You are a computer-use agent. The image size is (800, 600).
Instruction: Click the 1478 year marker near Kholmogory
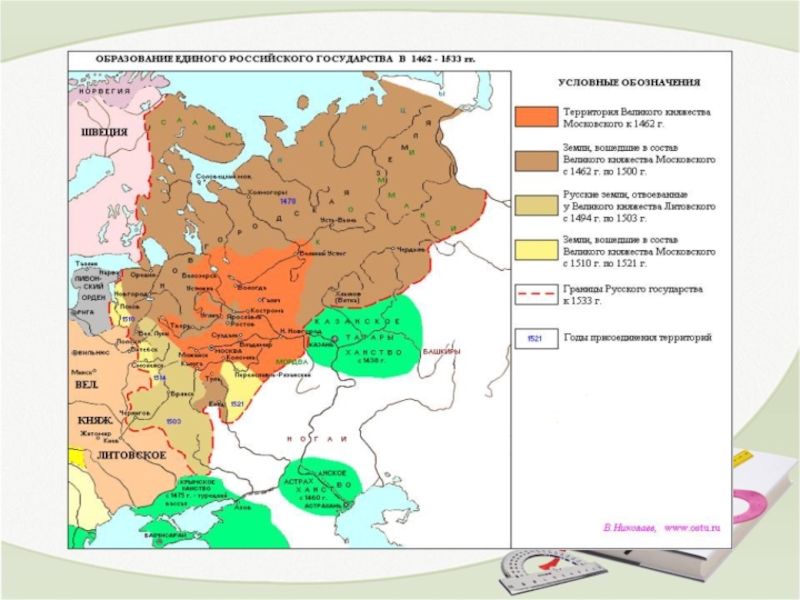pos(288,201)
